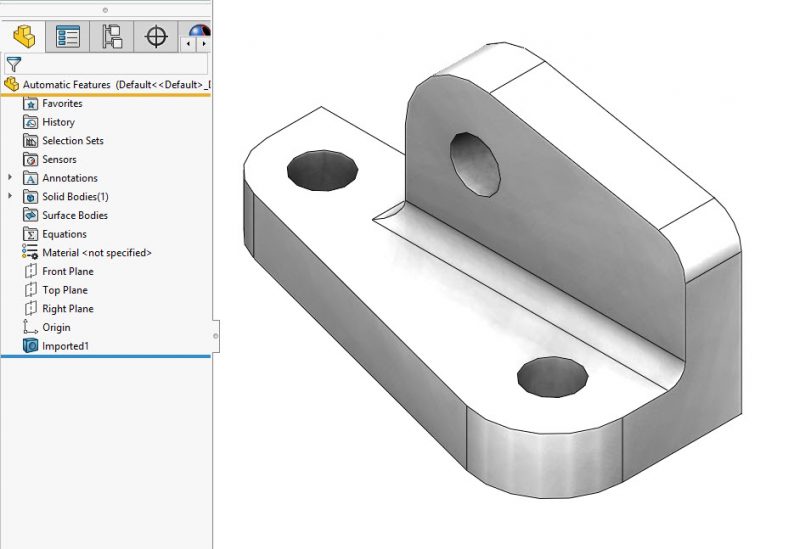Select the Imported1 feature
Image resolution: width=800 pixels, height=549 pixels.
pyautogui.click(x=65, y=346)
